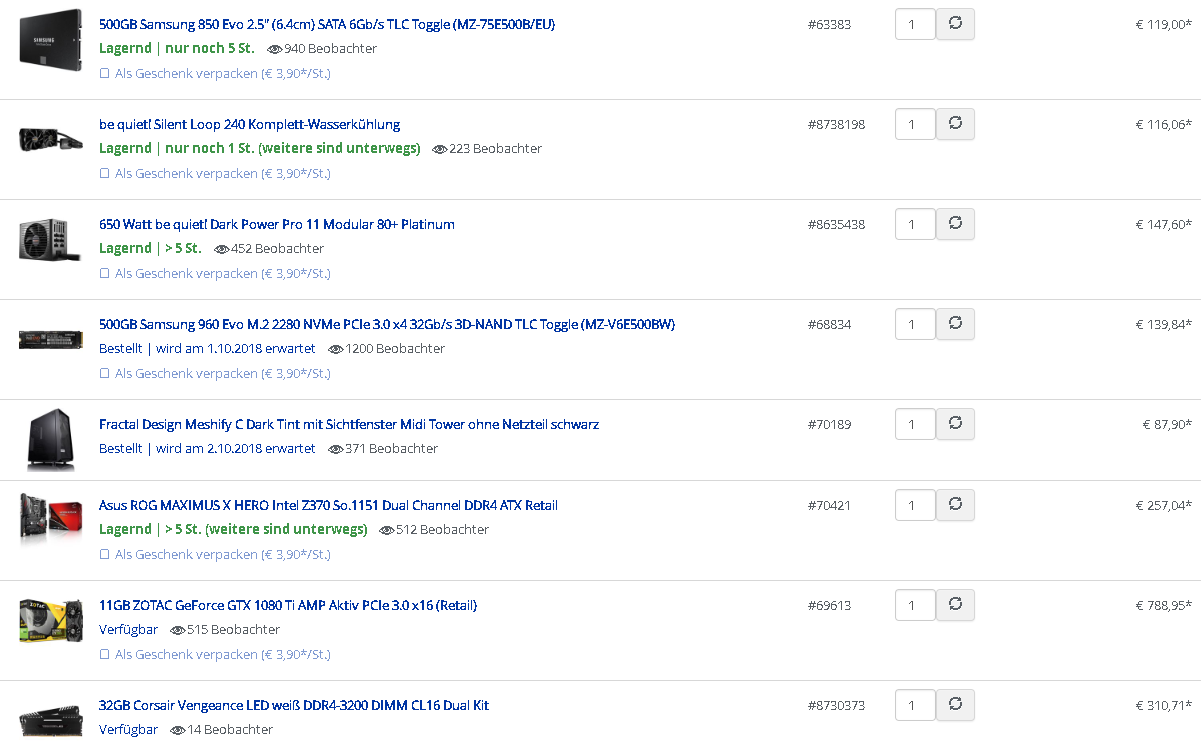Click the Corsair Vengeance RAM thumbnail
Viewport: 1201px width, 746px height.
(x=50, y=720)
